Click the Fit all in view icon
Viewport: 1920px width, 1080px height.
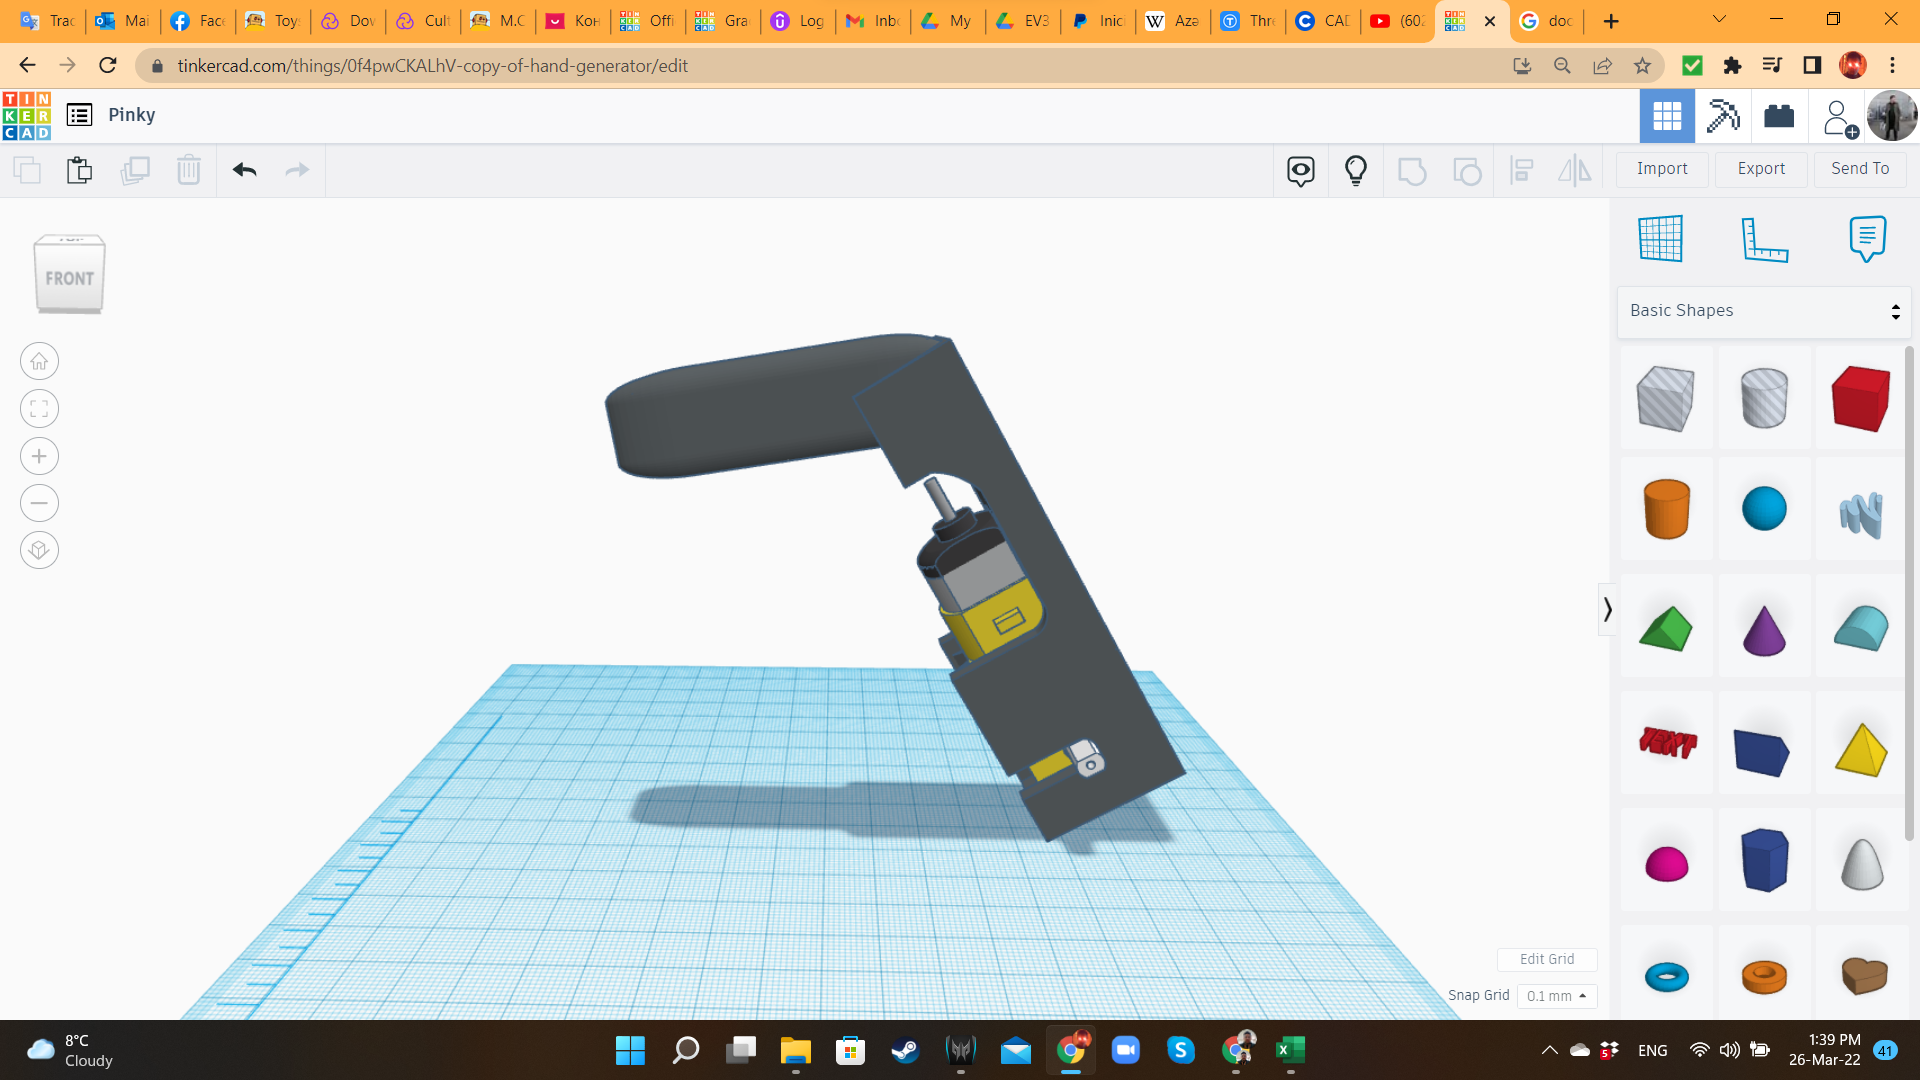39,409
